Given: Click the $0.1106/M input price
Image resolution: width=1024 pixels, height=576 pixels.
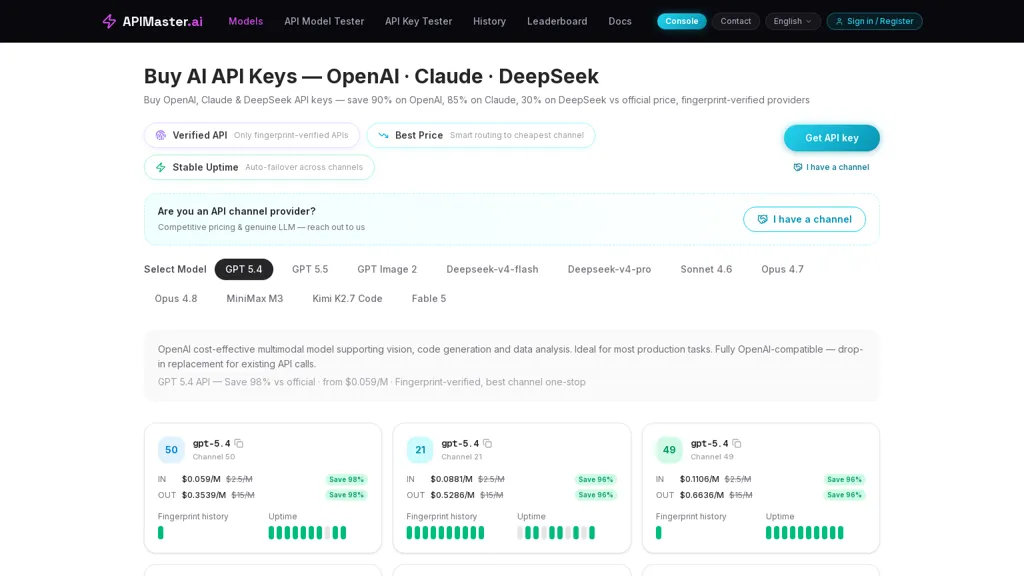Looking at the screenshot, I should pyautogui.click(x=699, y=479).
